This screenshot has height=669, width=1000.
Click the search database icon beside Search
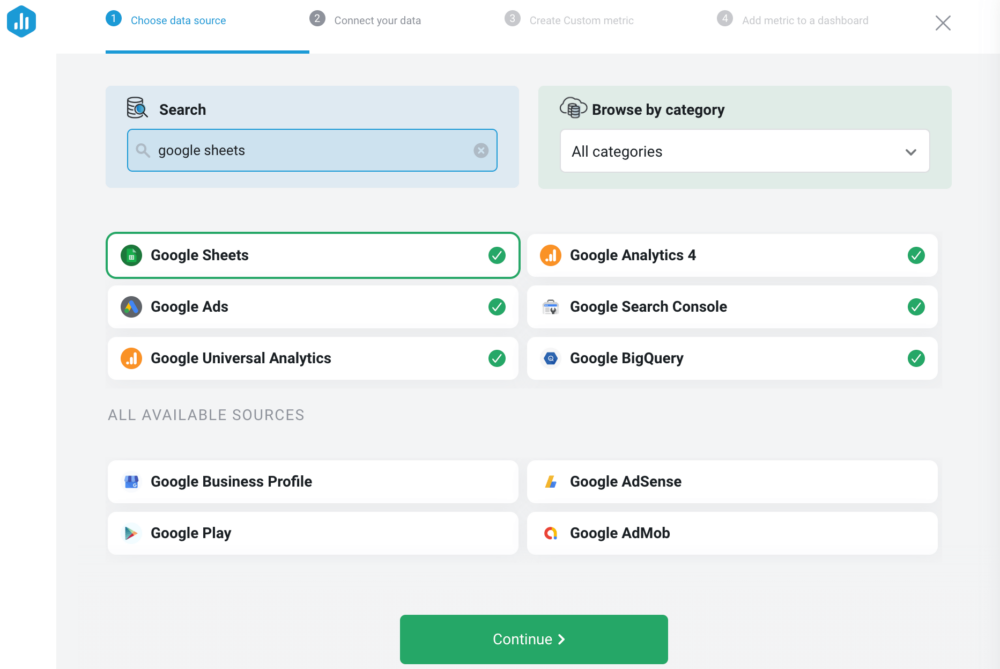tap(137, 108)
